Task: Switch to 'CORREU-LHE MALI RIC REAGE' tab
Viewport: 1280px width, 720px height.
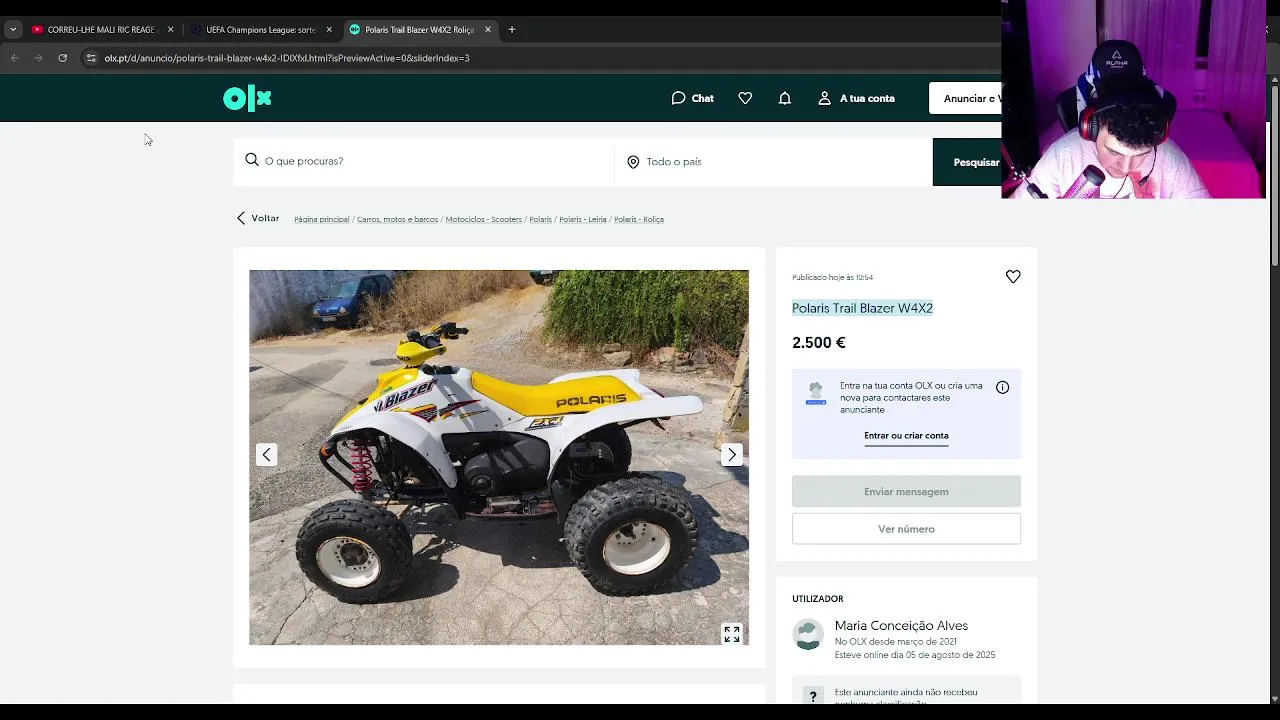Action: point(102,30)
